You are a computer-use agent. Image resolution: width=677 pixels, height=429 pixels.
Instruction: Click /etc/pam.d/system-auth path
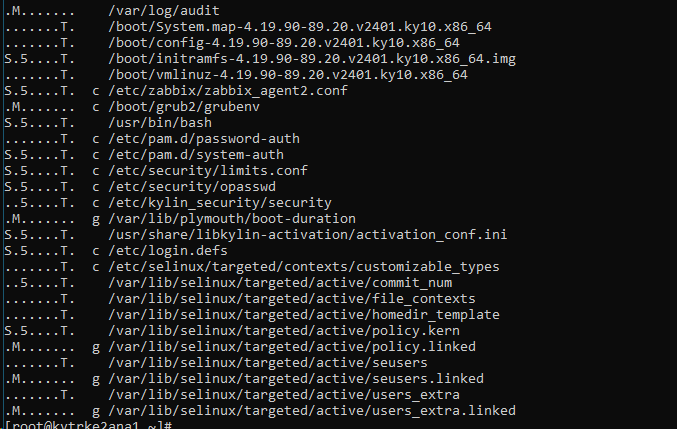click(196, 155)
